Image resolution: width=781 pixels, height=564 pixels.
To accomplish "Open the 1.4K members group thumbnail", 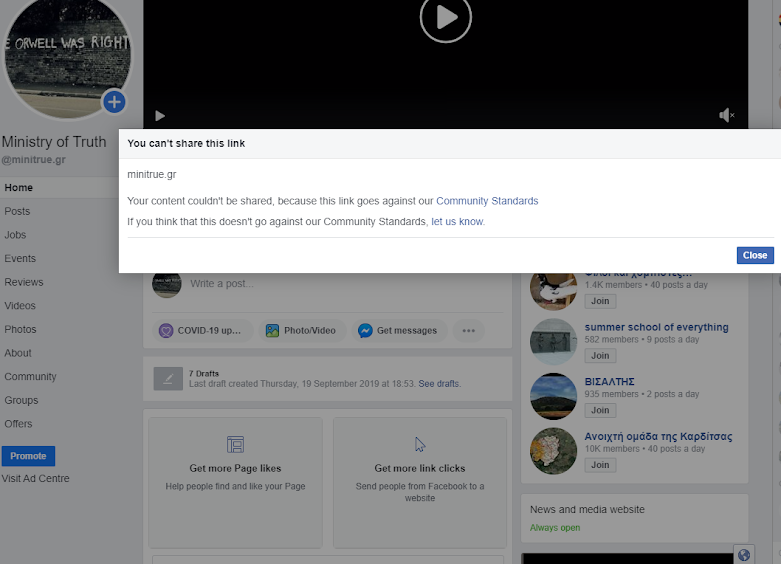I will pos(553,291).
